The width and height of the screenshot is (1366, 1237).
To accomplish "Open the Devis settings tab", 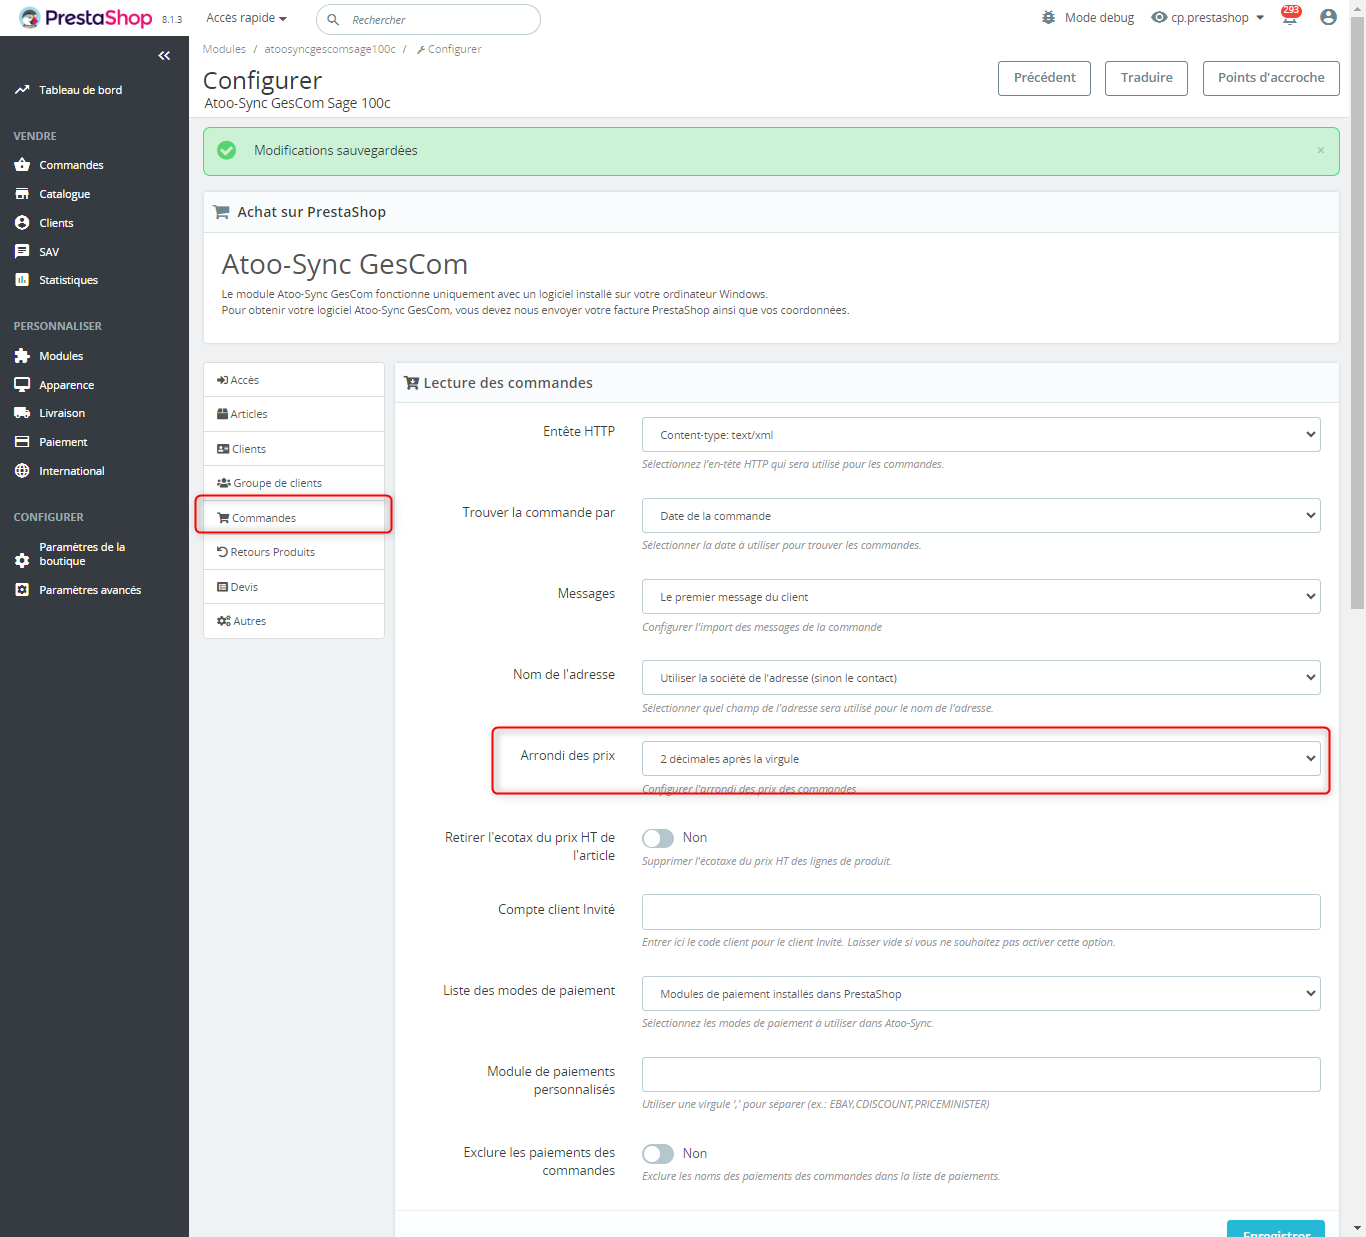I will [x=294, y=587].
